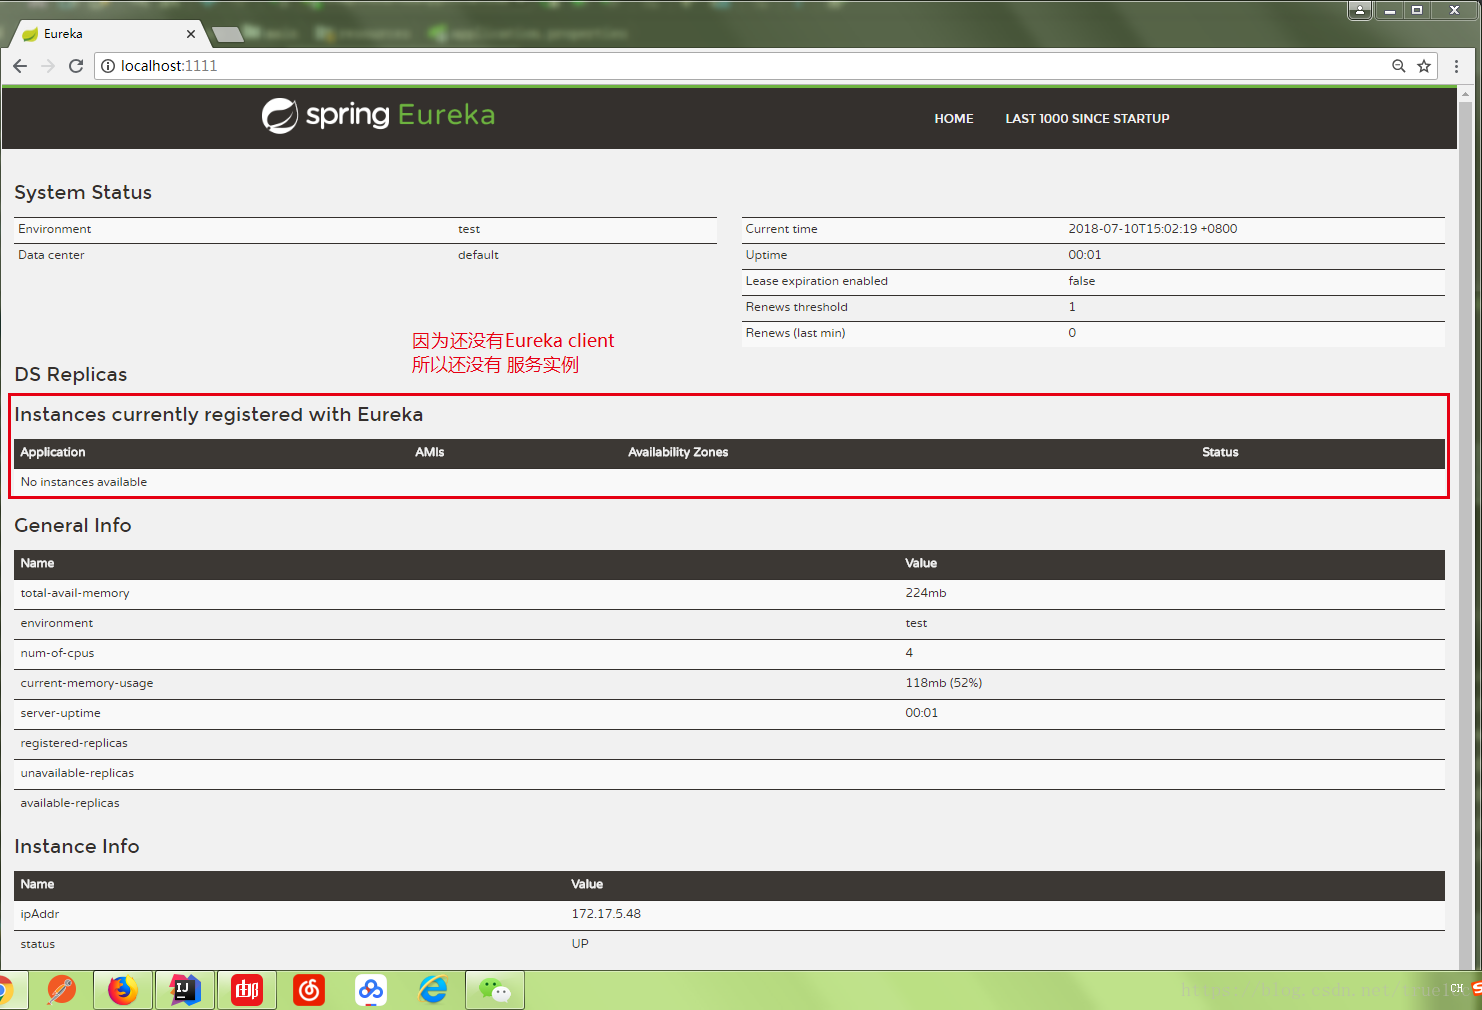Viewport: 1482px width, 1010px height.
Task: Click the Data center 'default' value
Action: click(x=478, y=255)
